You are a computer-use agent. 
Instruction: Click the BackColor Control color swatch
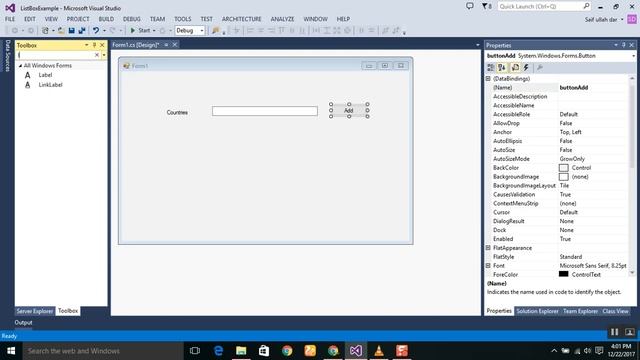point(563,168)
